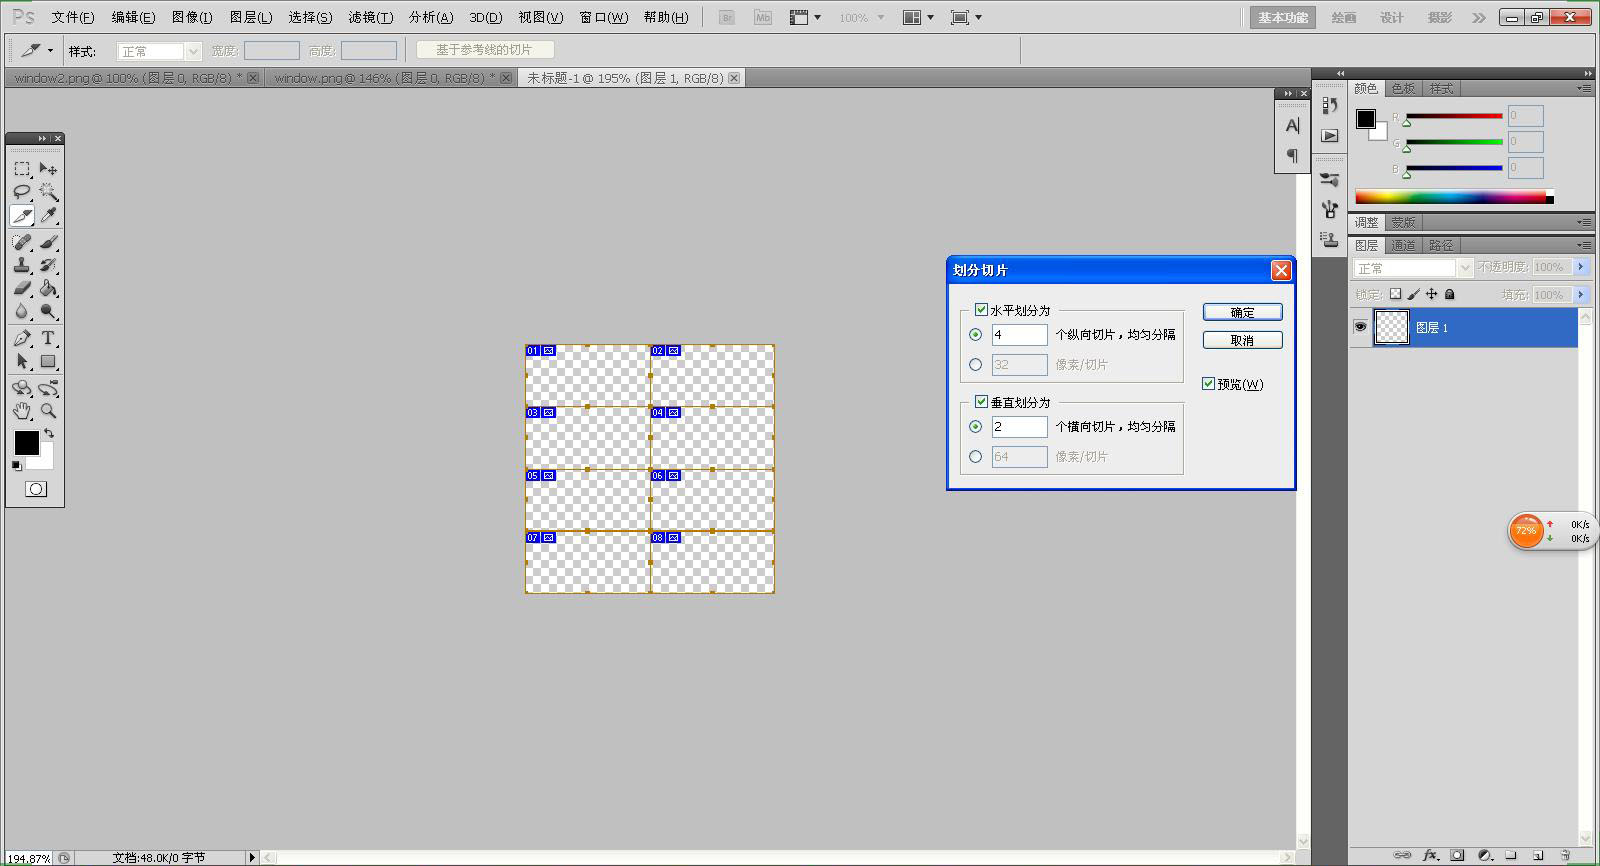The width and height of the screenshot is (1600, 866).
Task: Click the layer style fx icon
Action: tap(1430, 855)
